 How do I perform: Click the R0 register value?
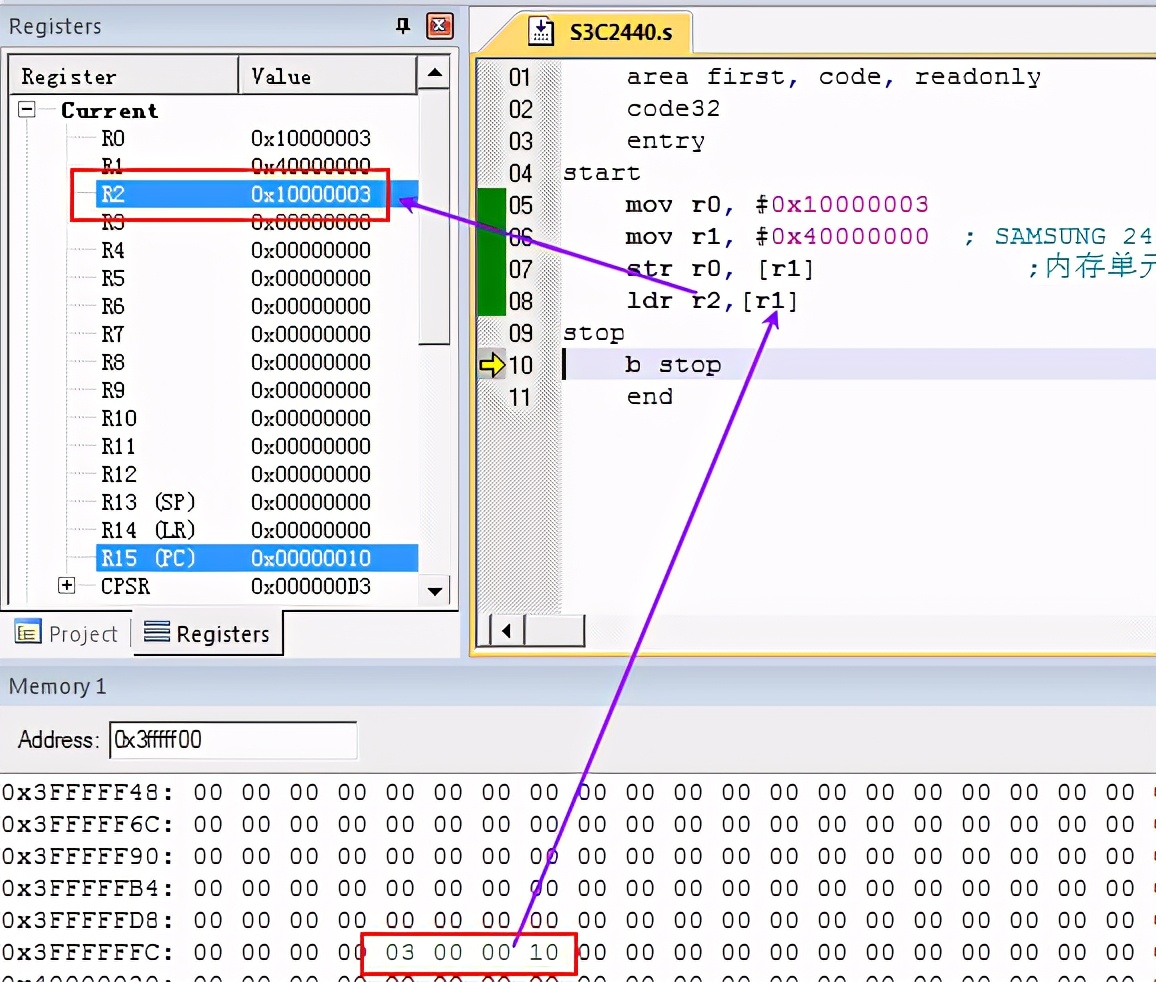310,138
